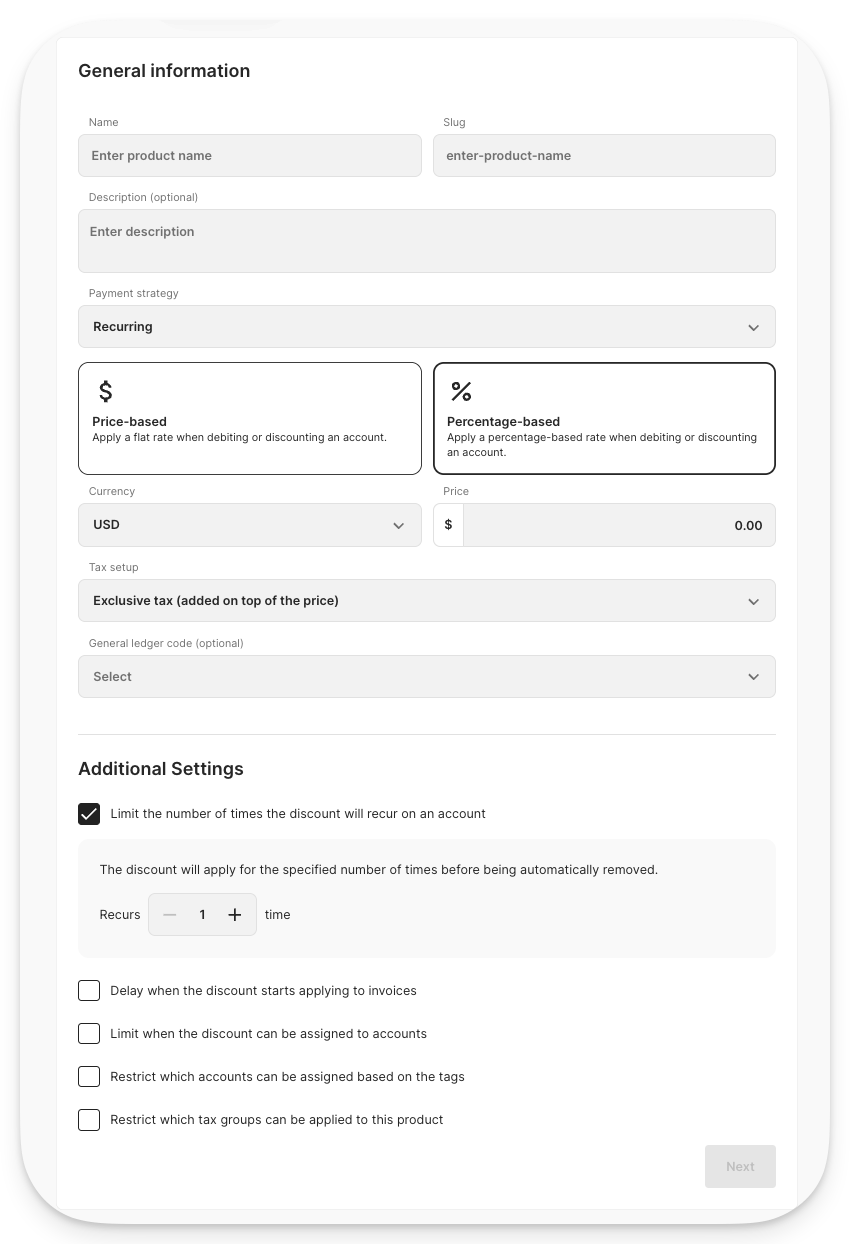The height and width of the screenshot is (1244, 850).
Task: Click the Next button
Action: tap(740, 1166)
